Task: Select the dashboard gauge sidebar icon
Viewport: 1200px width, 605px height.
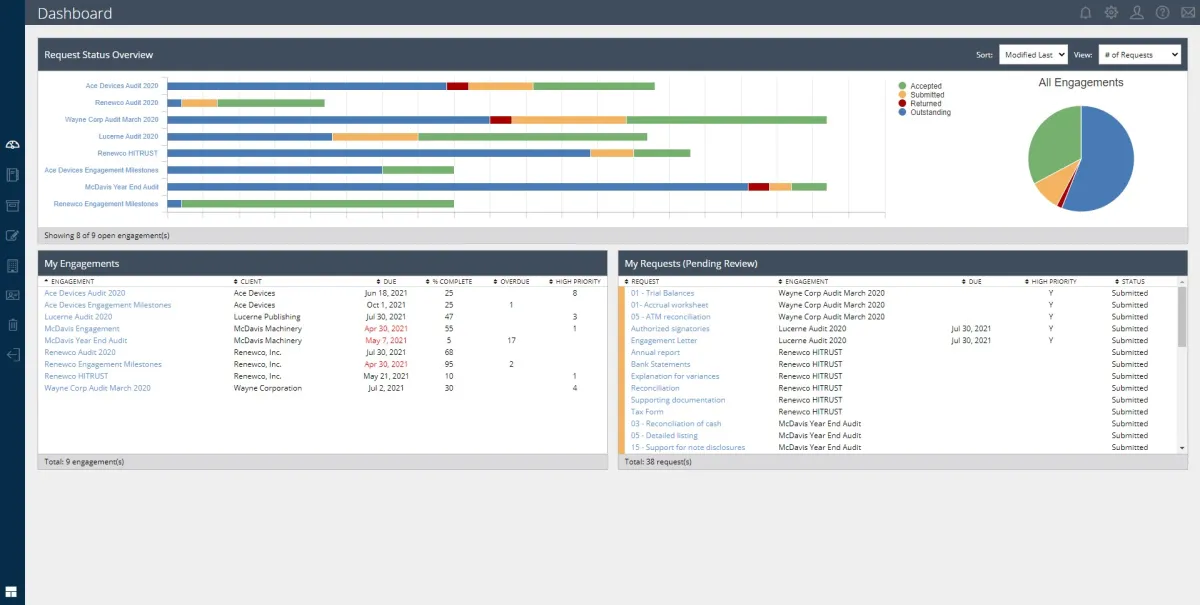Action: pyautogui.click(x=12, y=146)
